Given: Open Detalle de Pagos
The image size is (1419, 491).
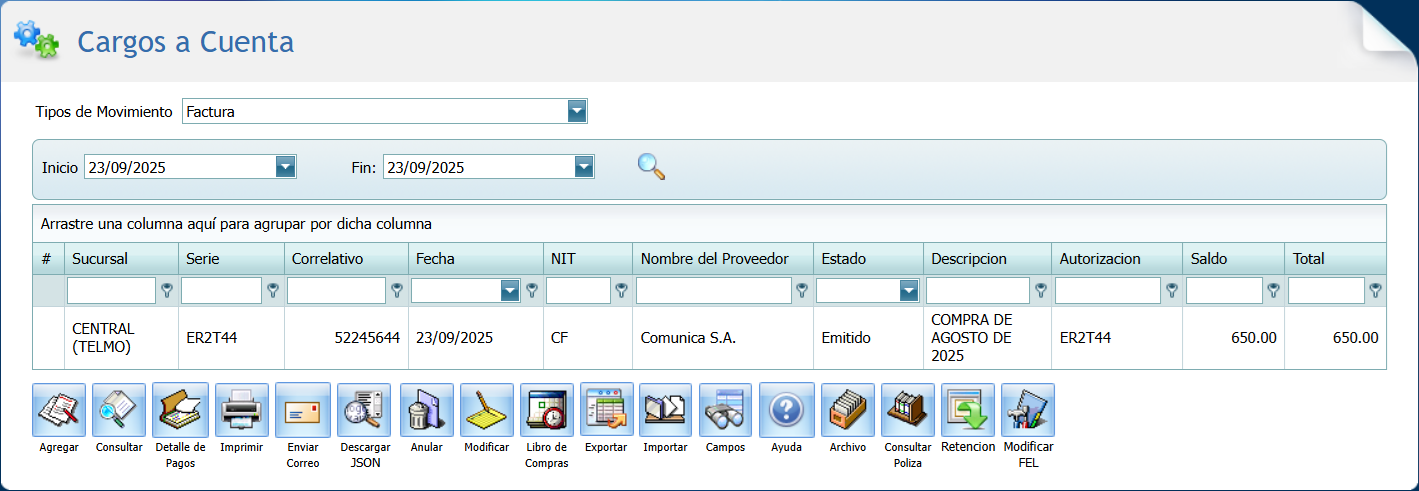Looking at the screenshot, I should [180, 410].
